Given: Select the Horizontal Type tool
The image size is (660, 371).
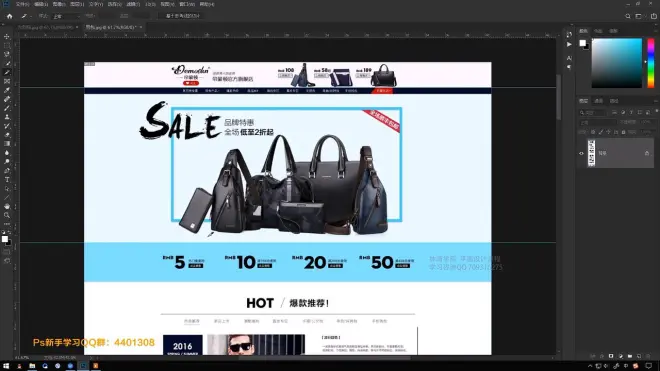Looking at the screenshot, I should coord(7,180).
